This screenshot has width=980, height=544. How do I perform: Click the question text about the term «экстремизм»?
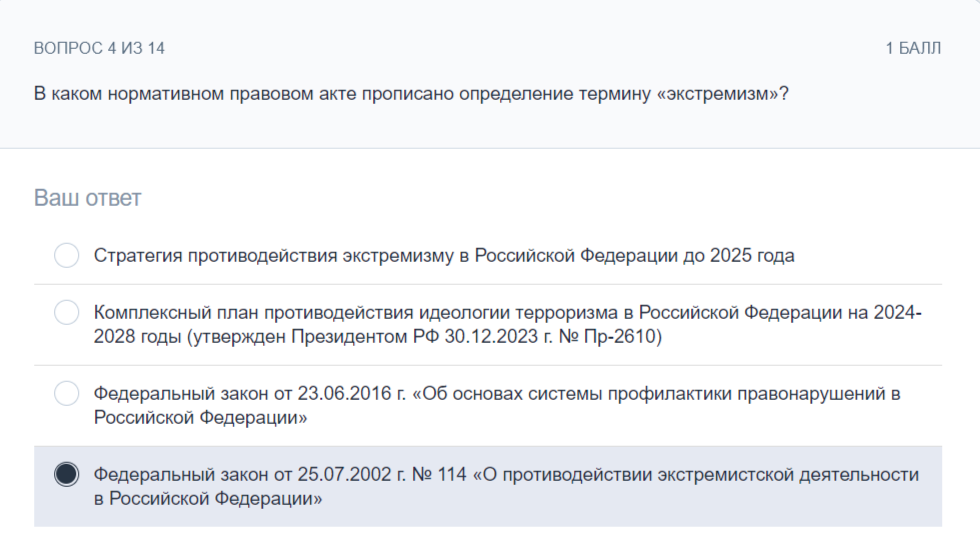411,94
